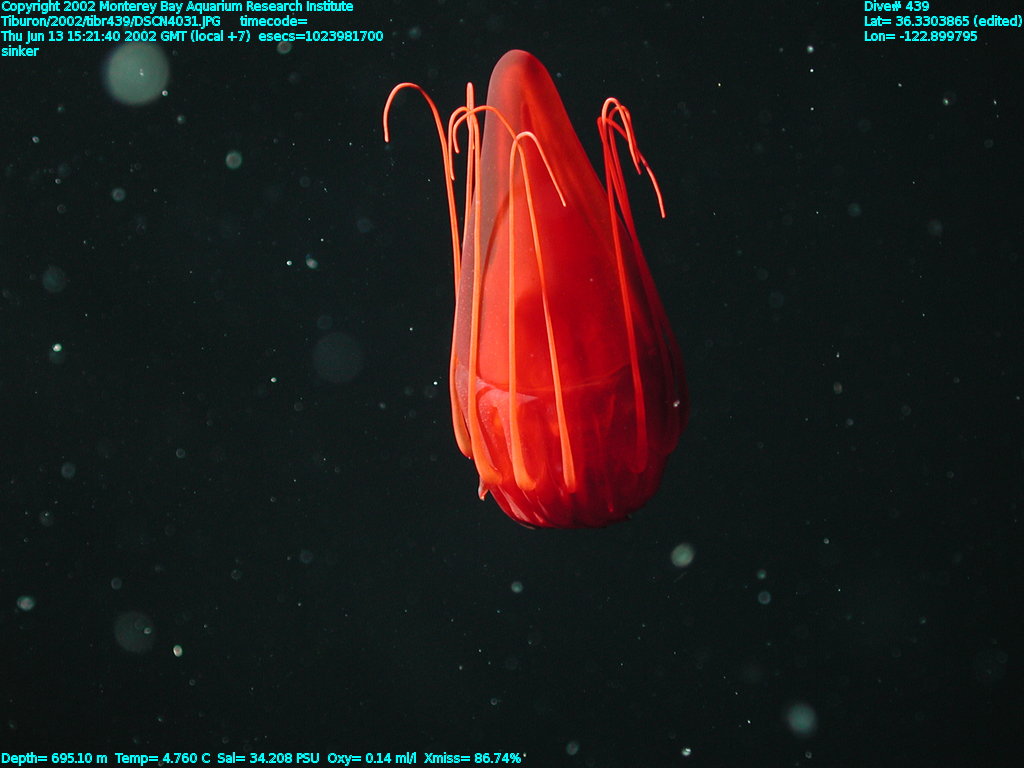Click the timecode= label
Image resolution: width=1024 pixels, height=768 pixels.
tap(273, 21)
